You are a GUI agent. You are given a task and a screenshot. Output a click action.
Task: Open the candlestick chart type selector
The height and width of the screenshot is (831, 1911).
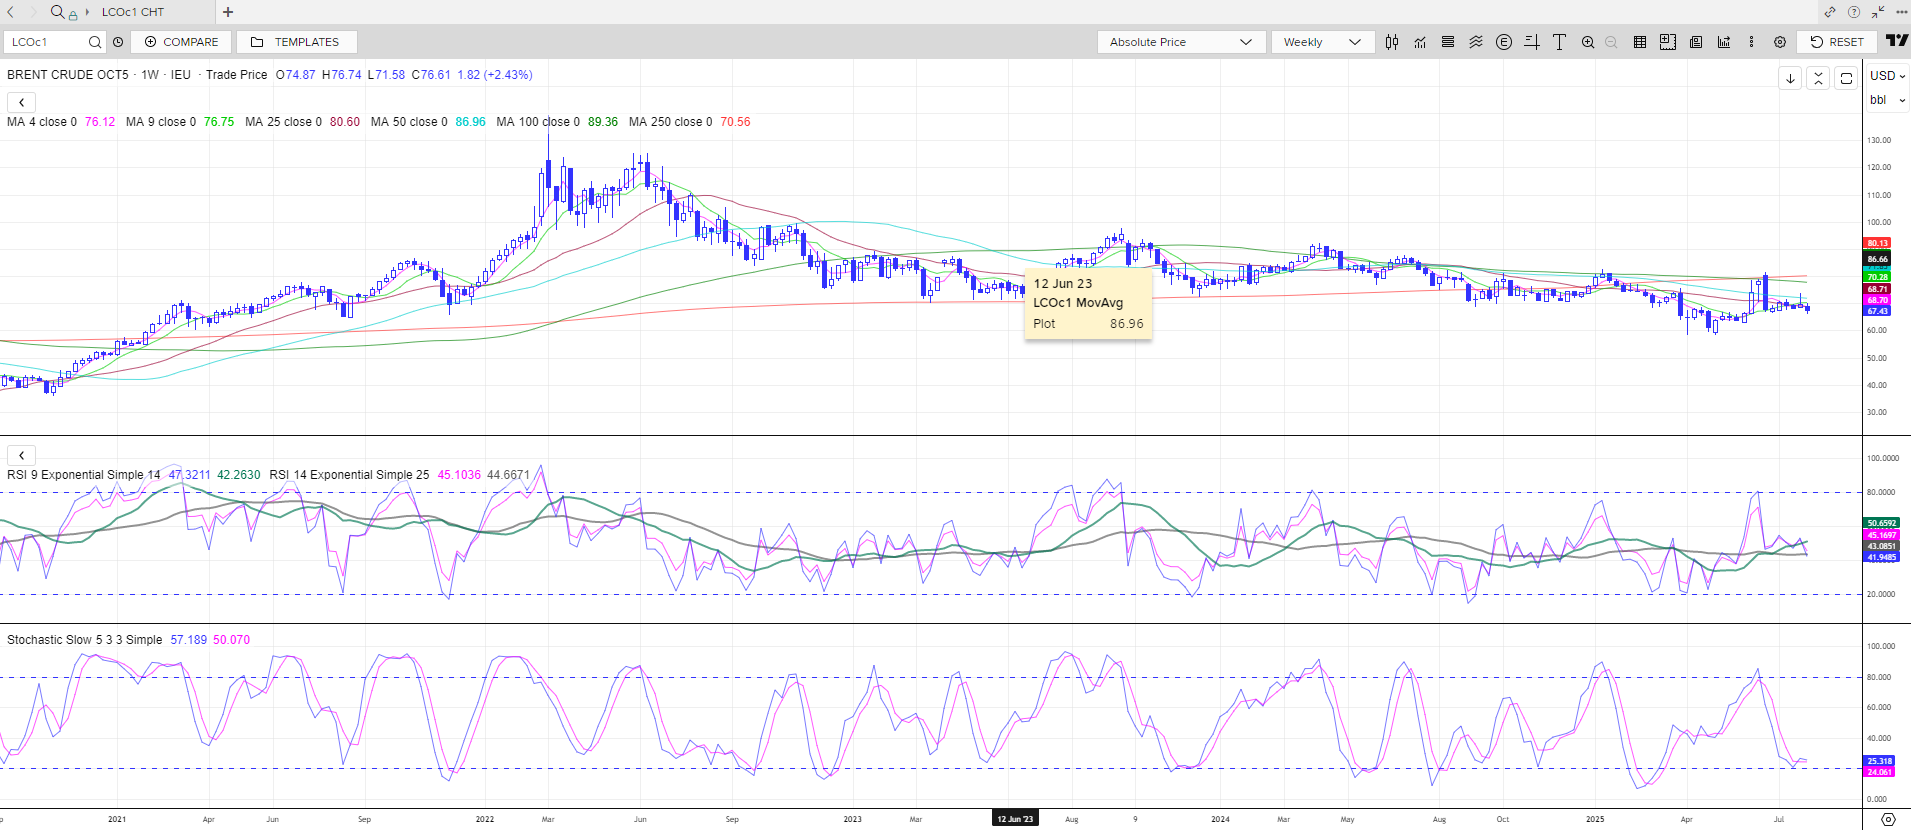click(x=1392, y=42)
